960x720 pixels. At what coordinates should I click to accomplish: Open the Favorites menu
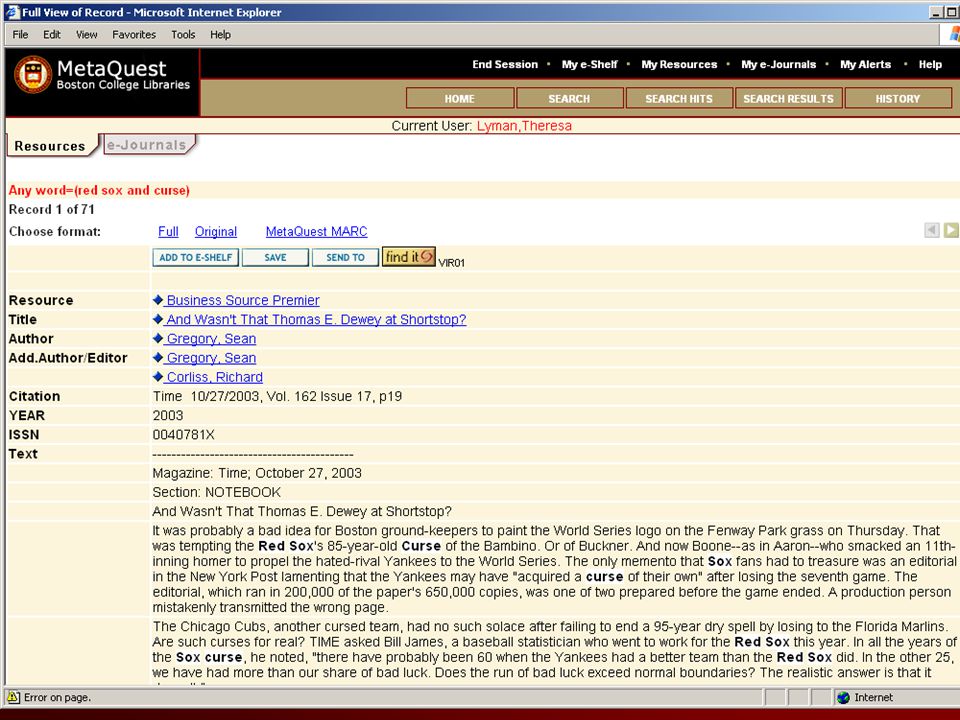pyautogui.click(x=134, y=34)
